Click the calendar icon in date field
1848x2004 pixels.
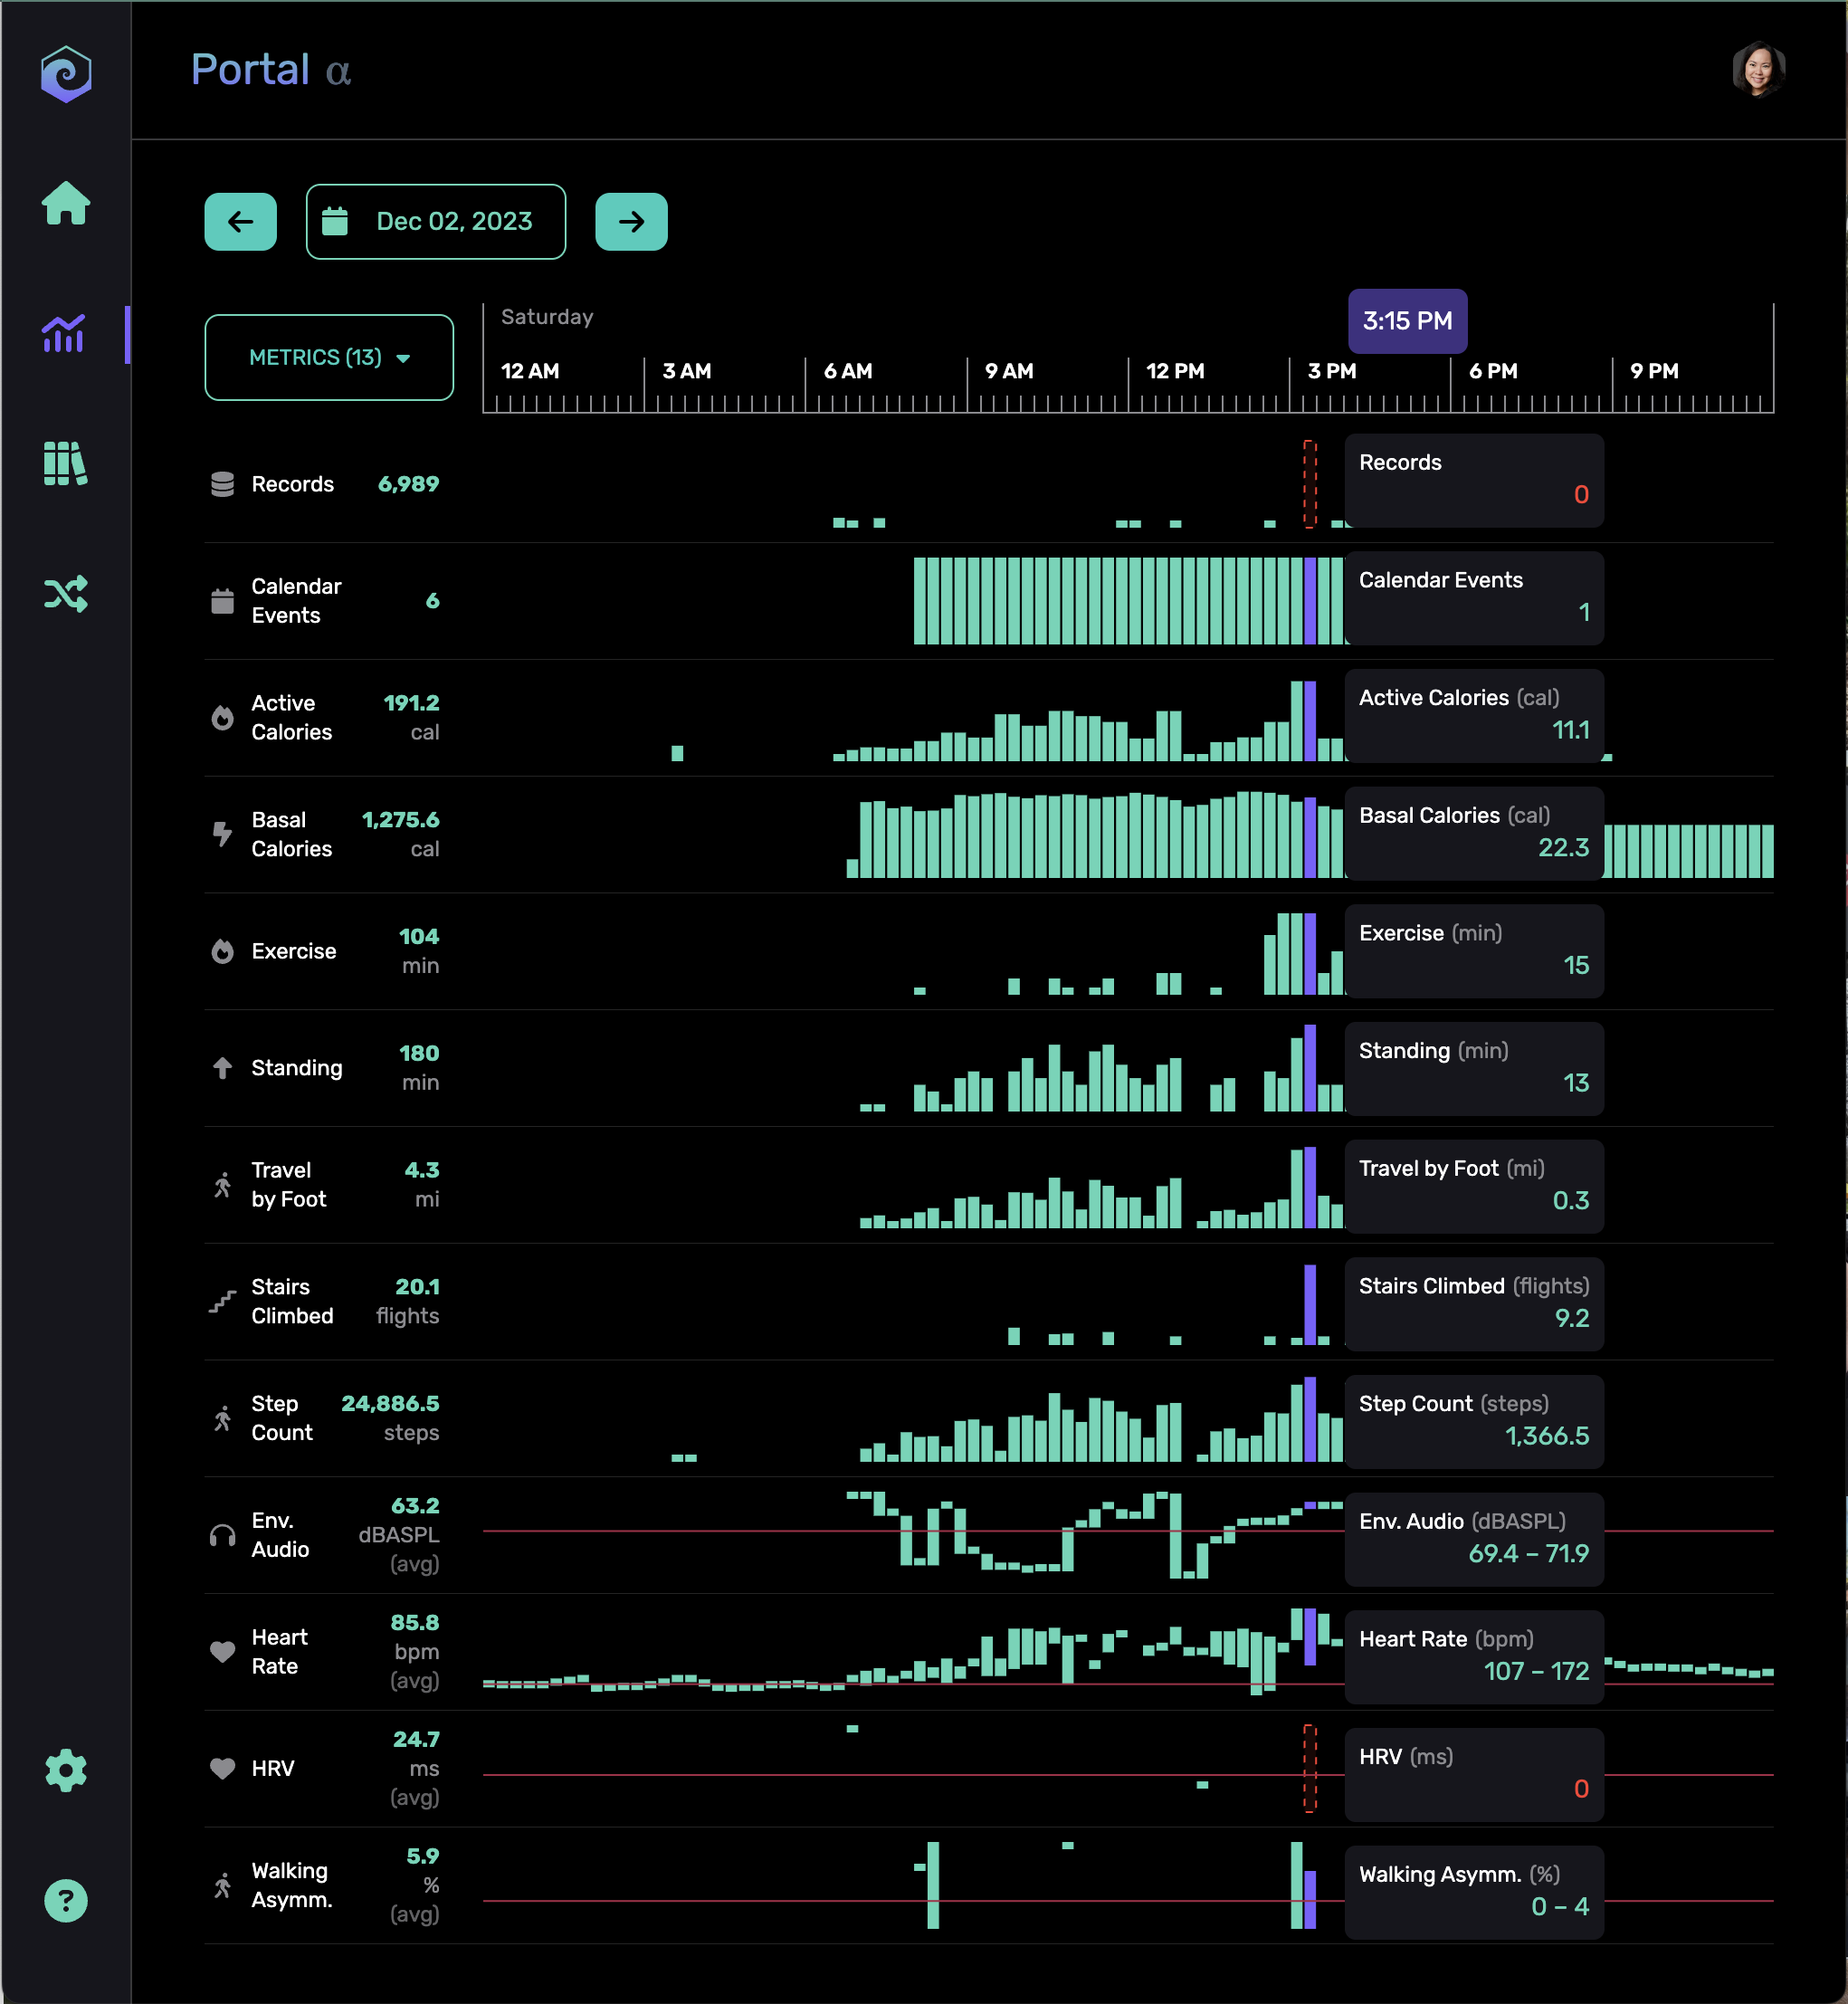pos(335,221)
